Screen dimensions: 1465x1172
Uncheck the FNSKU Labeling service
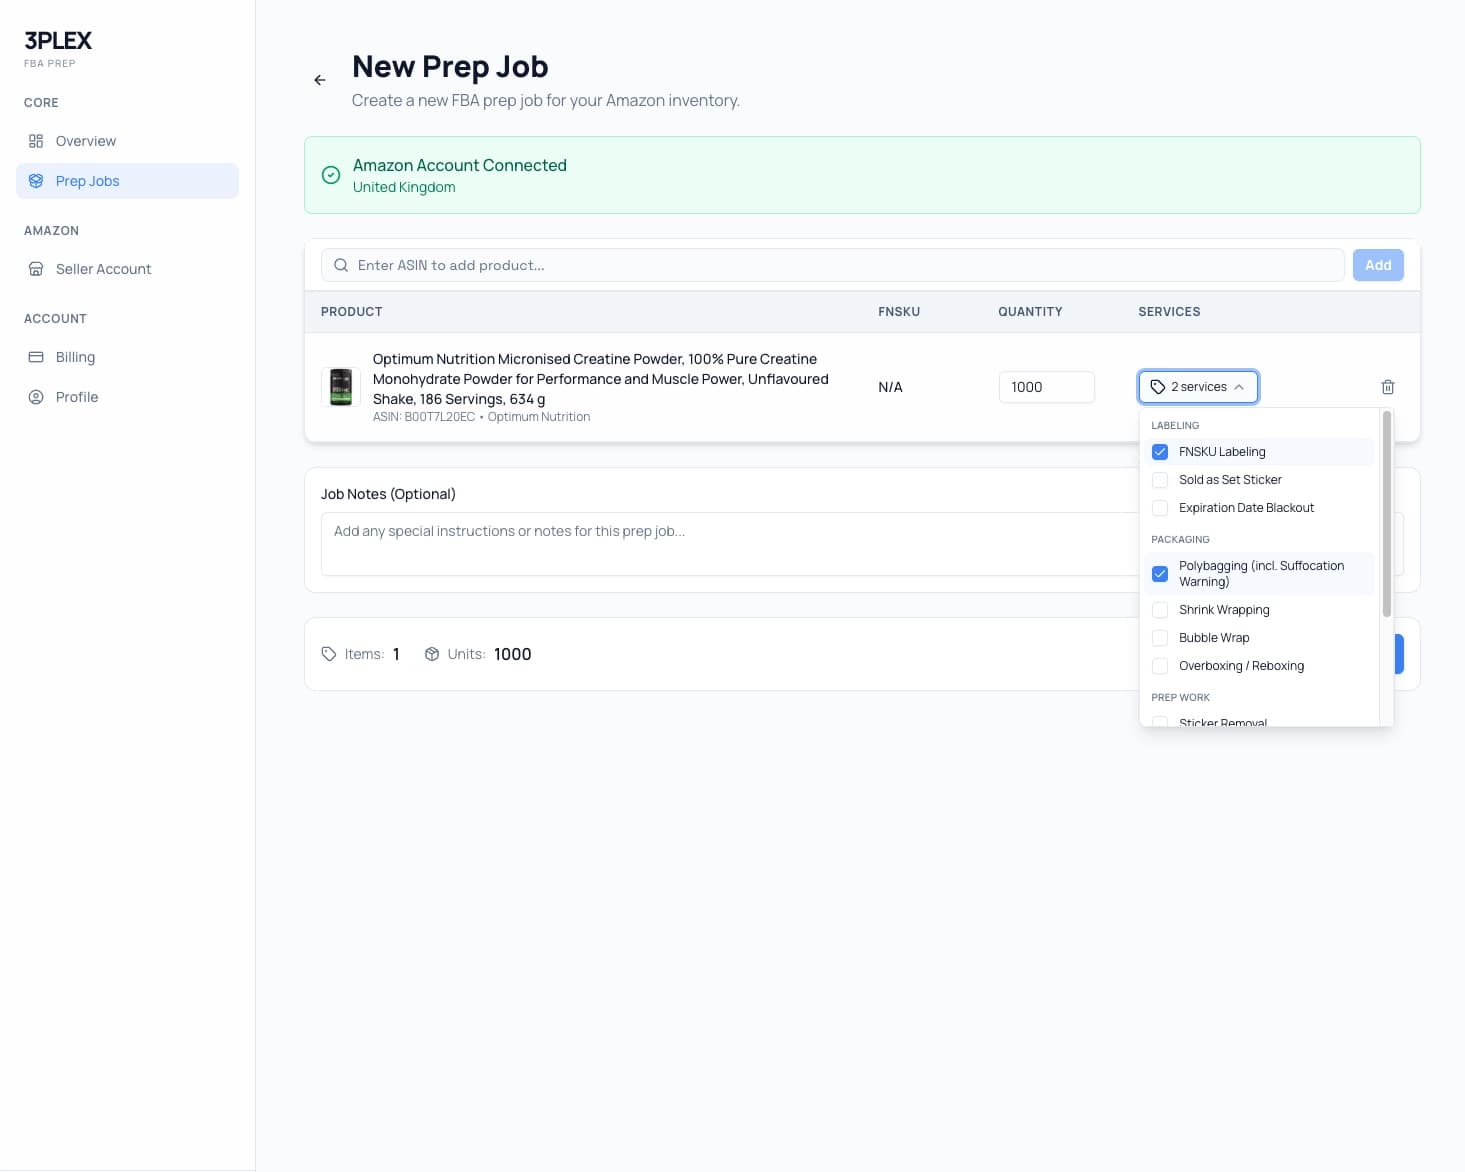(x=1160, y=451)
